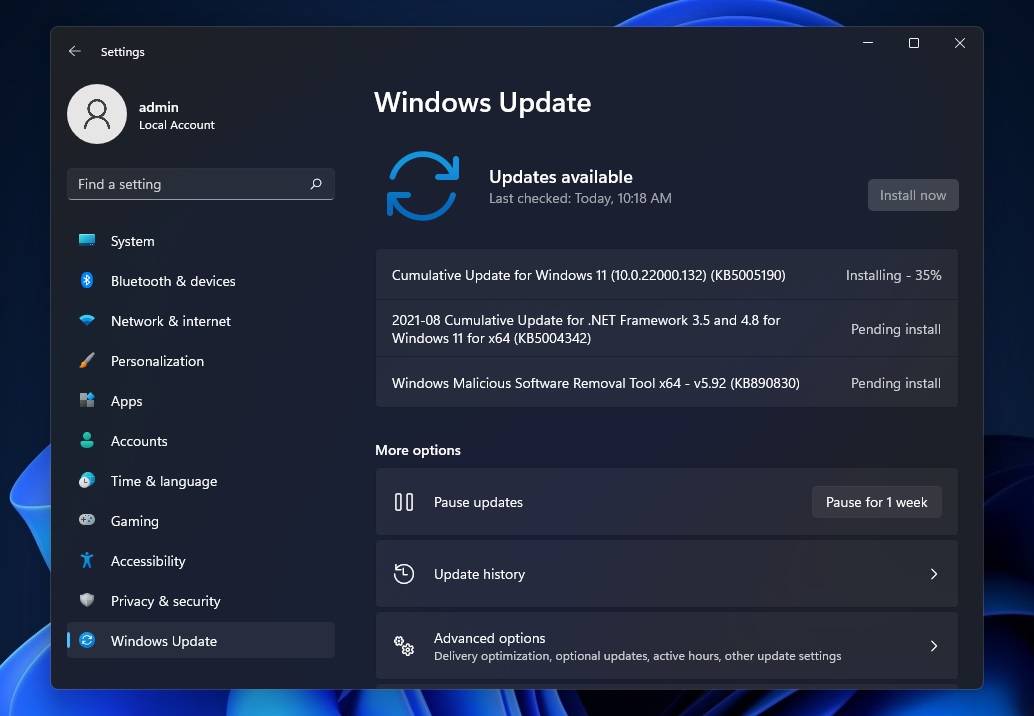Maximize the Settings window
The image size is (1034, 716).
point(914,43)
